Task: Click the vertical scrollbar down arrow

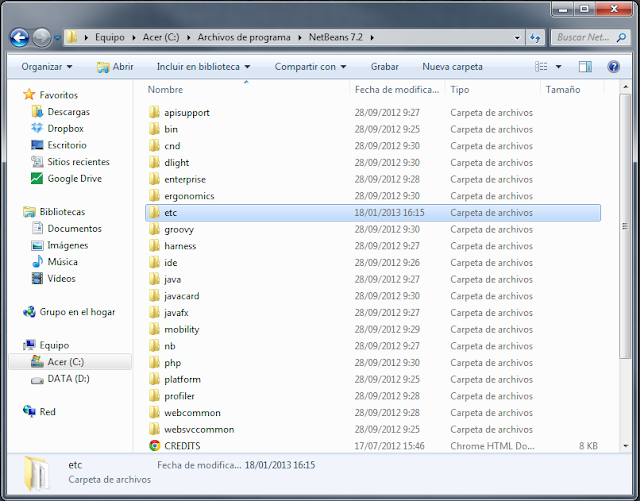Action: [x=625, y=446]
